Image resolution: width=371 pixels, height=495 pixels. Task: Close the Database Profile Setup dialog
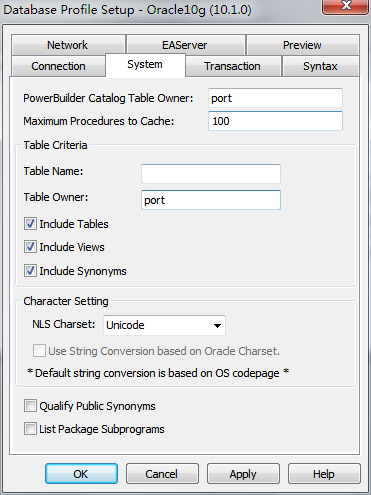click(x=346, y=6)
